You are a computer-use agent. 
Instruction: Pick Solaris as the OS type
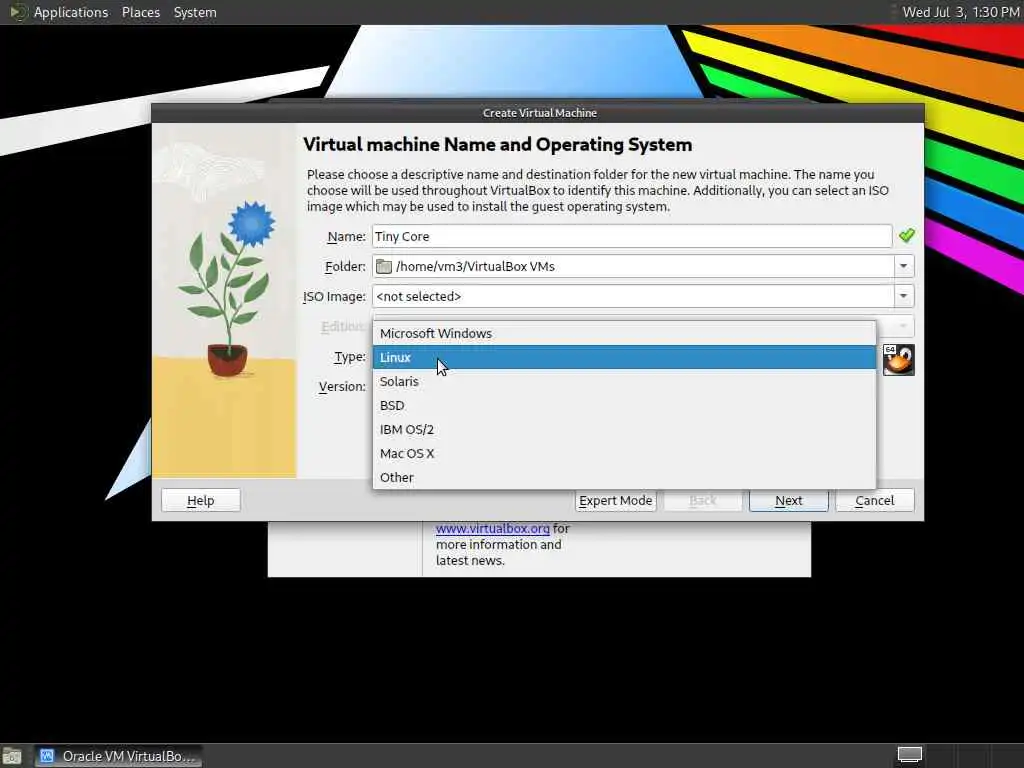[624, 381]
